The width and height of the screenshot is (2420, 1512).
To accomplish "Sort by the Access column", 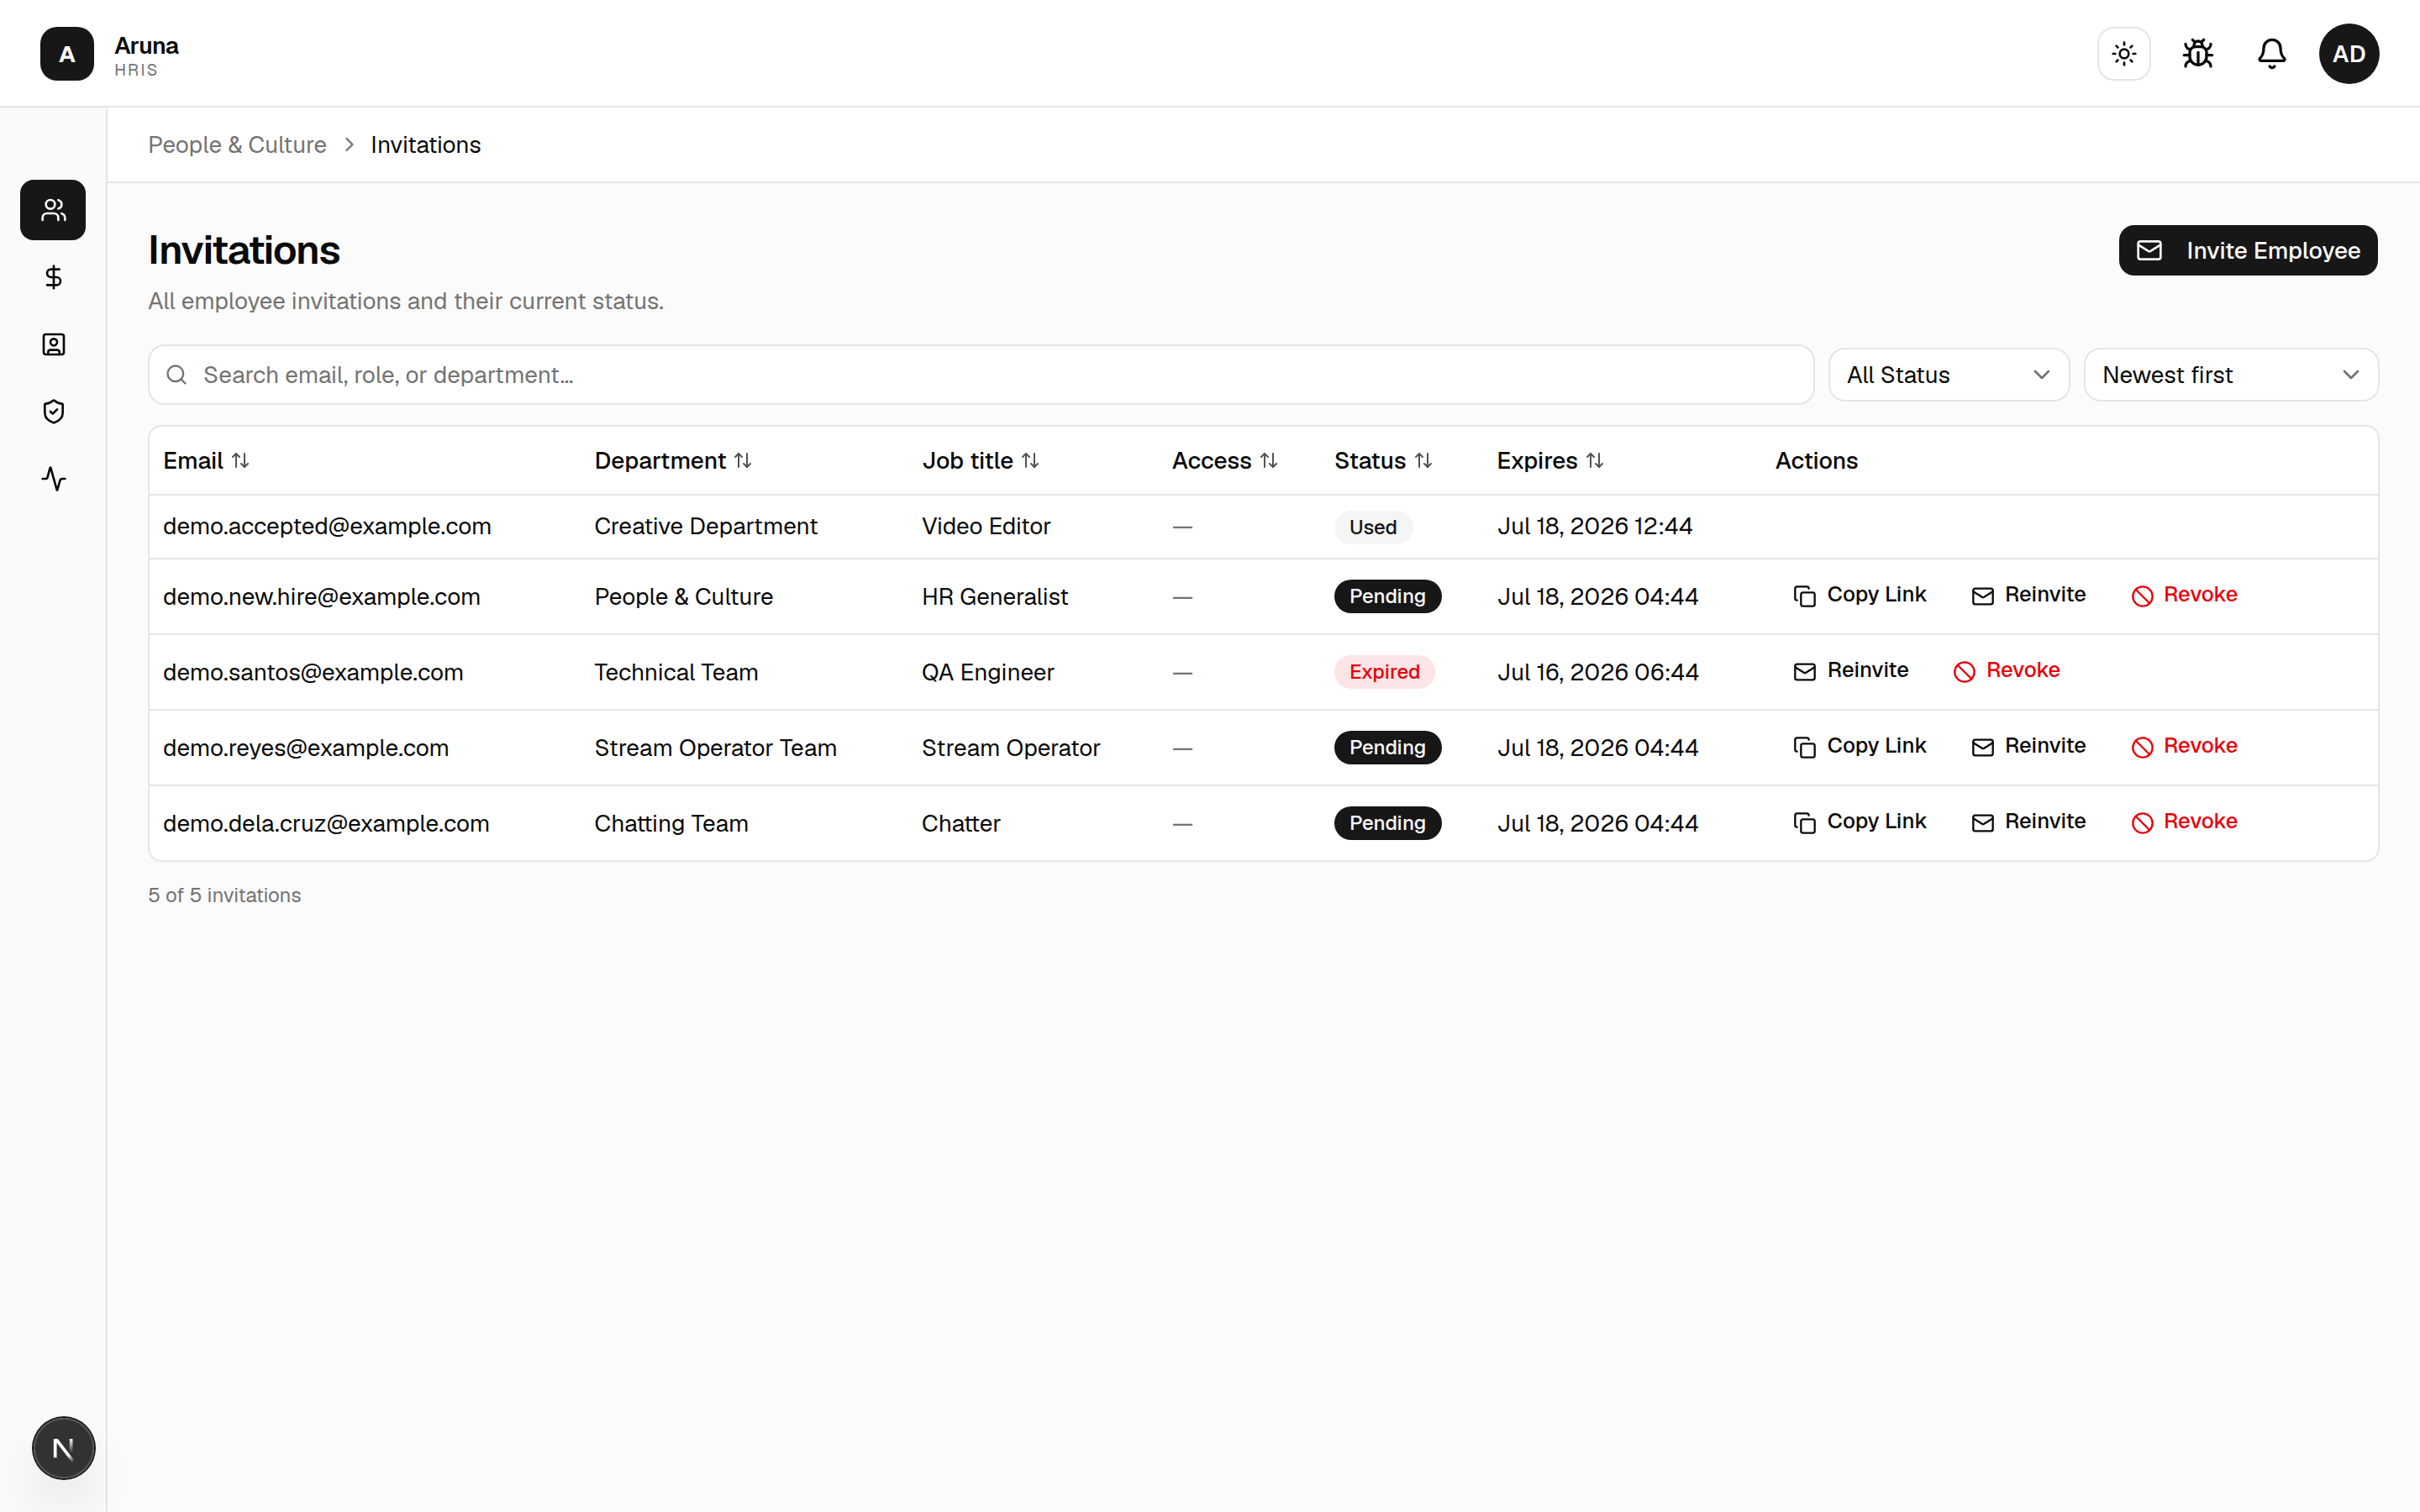I will coord(1225,461).
